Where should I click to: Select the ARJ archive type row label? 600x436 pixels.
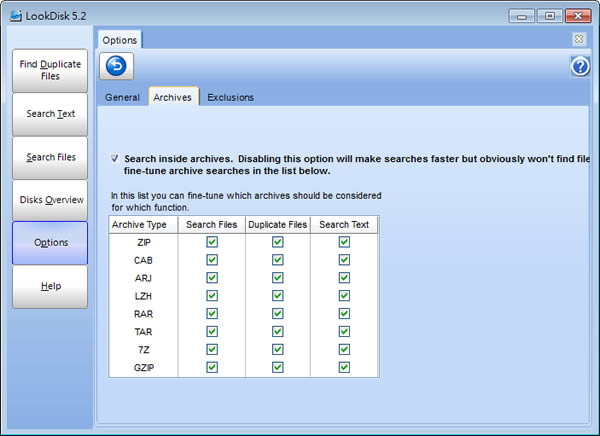tap(143, 278)
